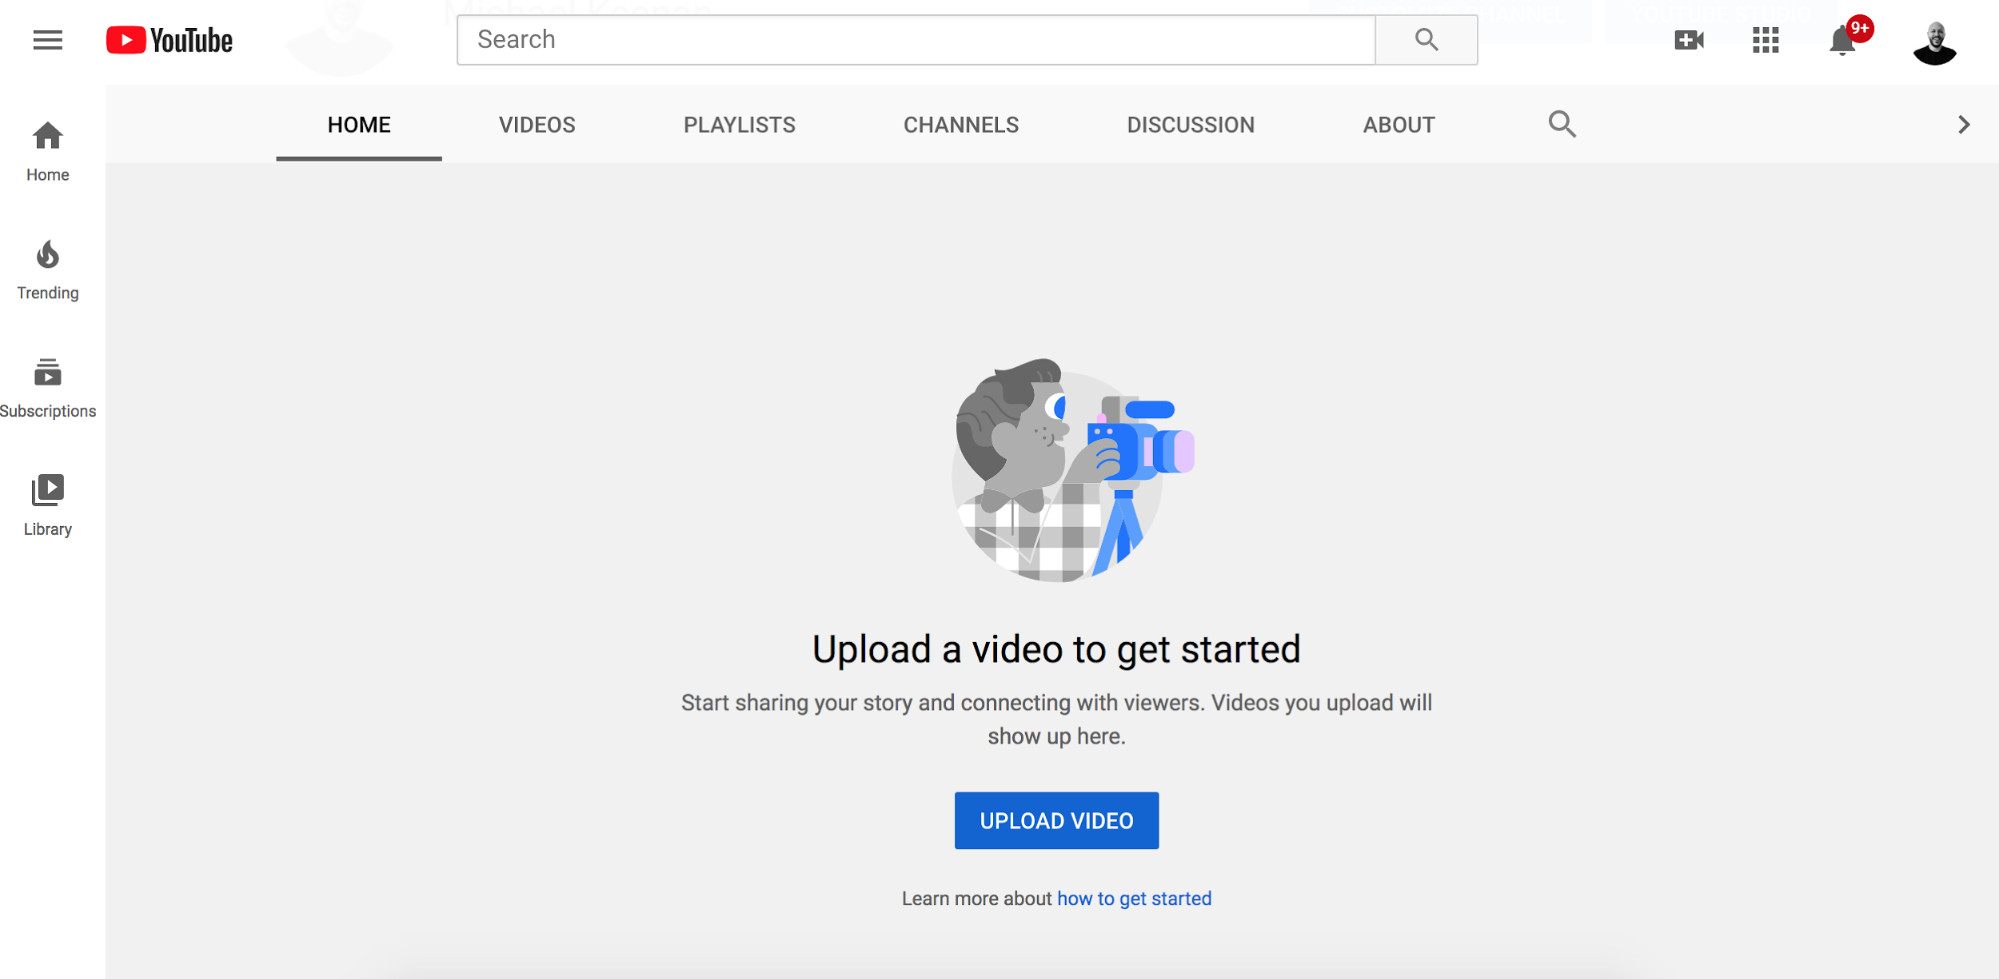Switch to the Playlists tab

[x=739, y=125]
